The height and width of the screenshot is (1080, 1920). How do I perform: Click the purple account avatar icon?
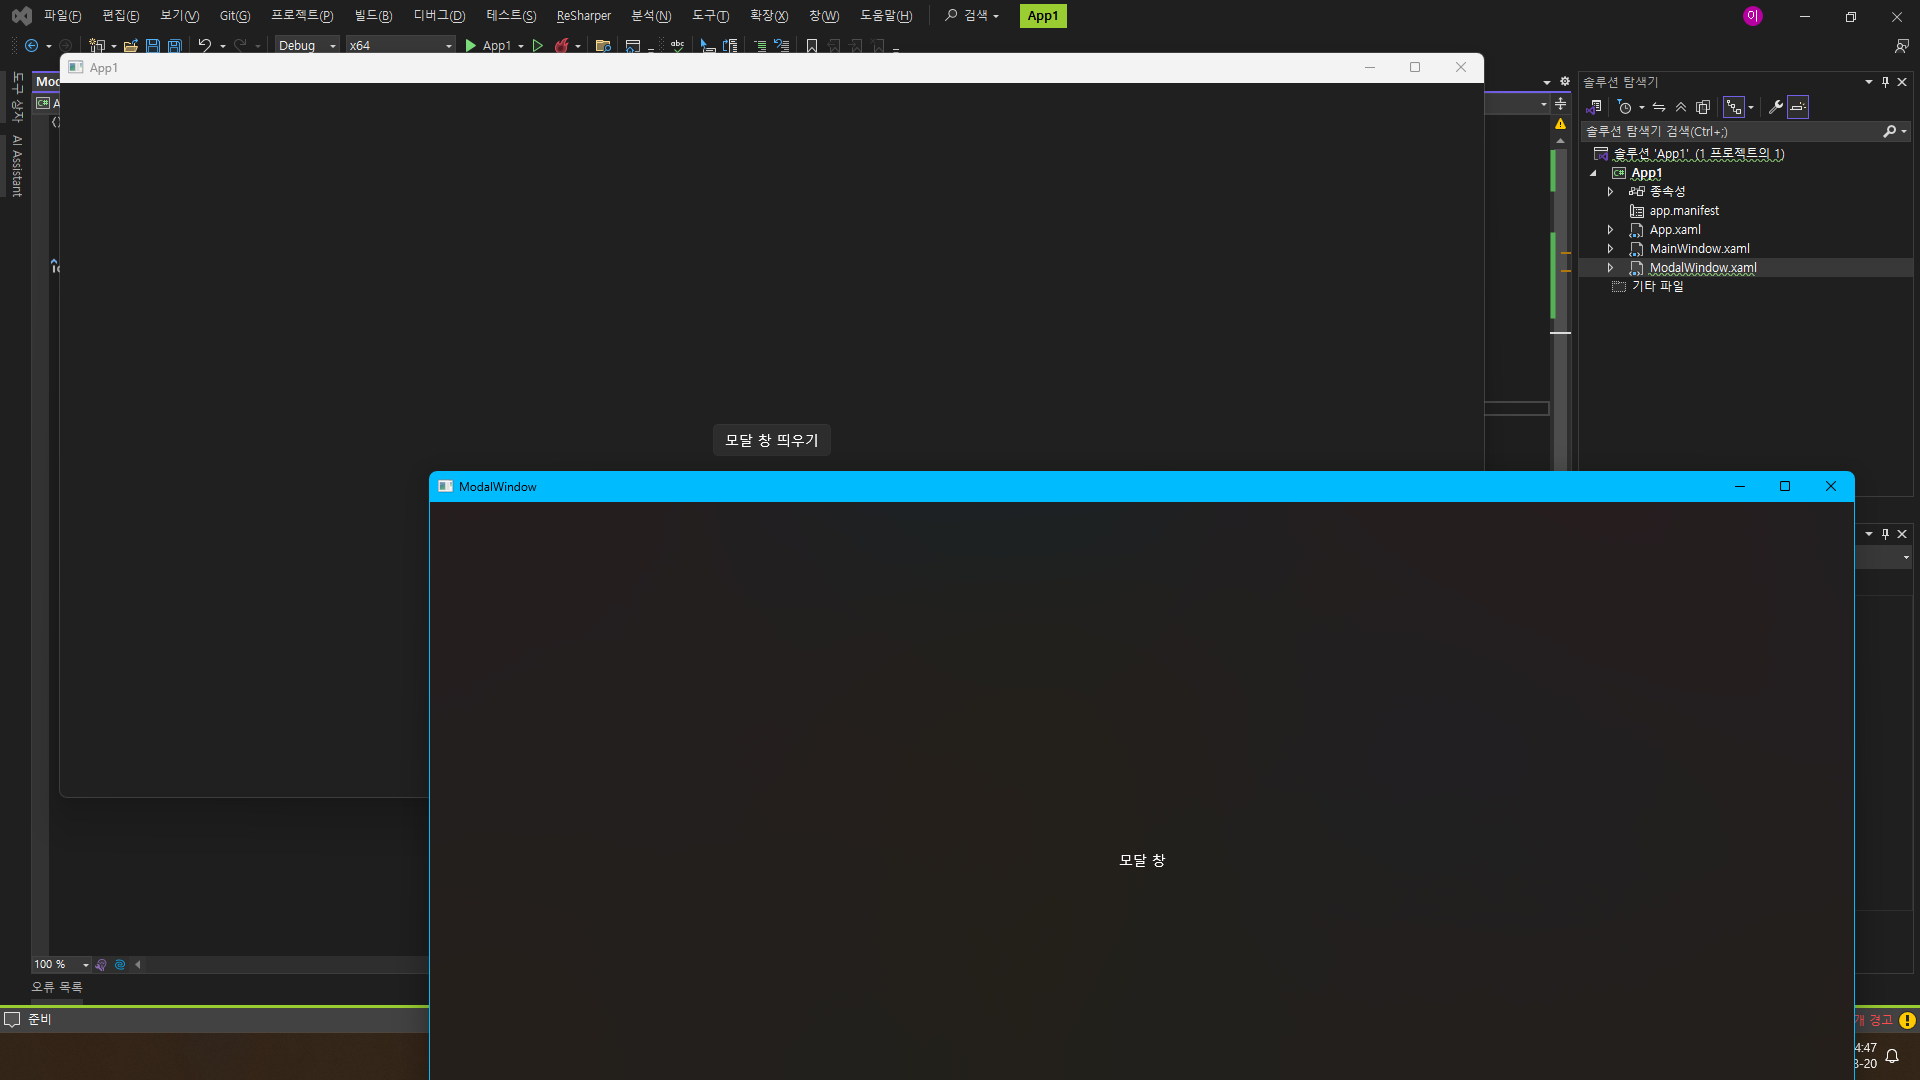[1752, 16]
